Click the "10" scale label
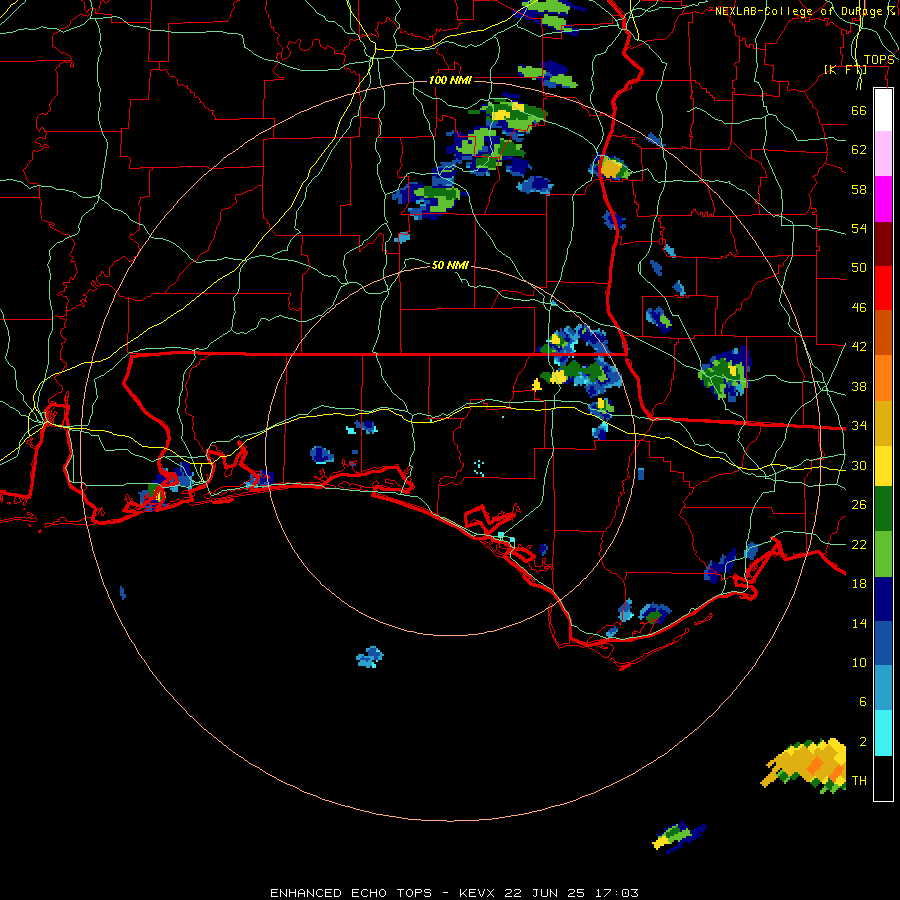The image size is (900, 900). 859,662
